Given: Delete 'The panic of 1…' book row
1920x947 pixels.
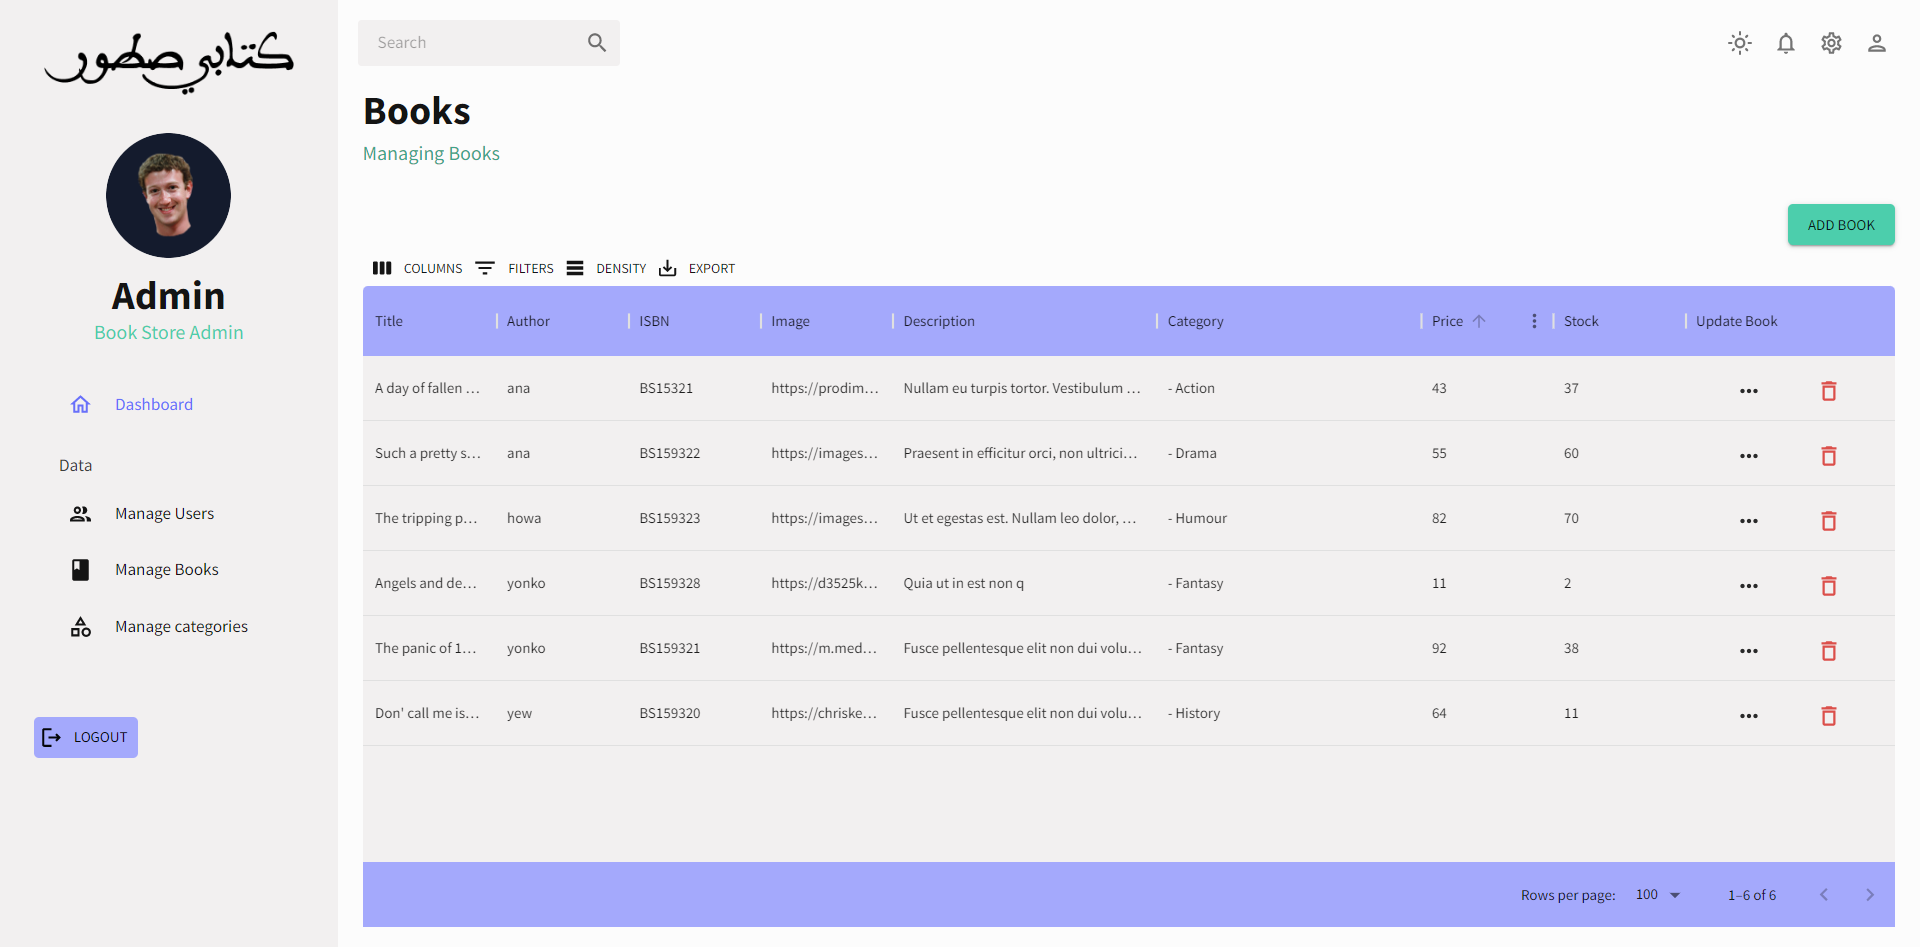Looking at the screenshot, I should pyautogui.click(x=1829, y=651).
